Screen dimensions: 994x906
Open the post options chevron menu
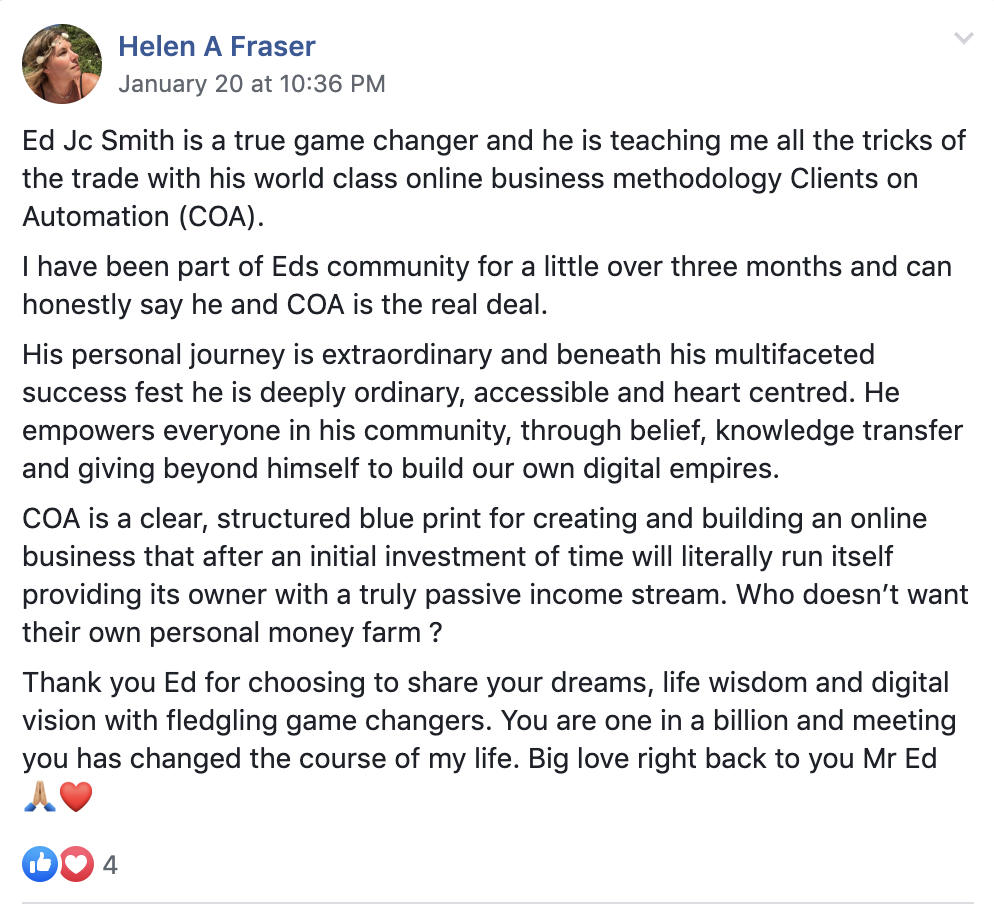pyautogui.click(x=963, y=40)
